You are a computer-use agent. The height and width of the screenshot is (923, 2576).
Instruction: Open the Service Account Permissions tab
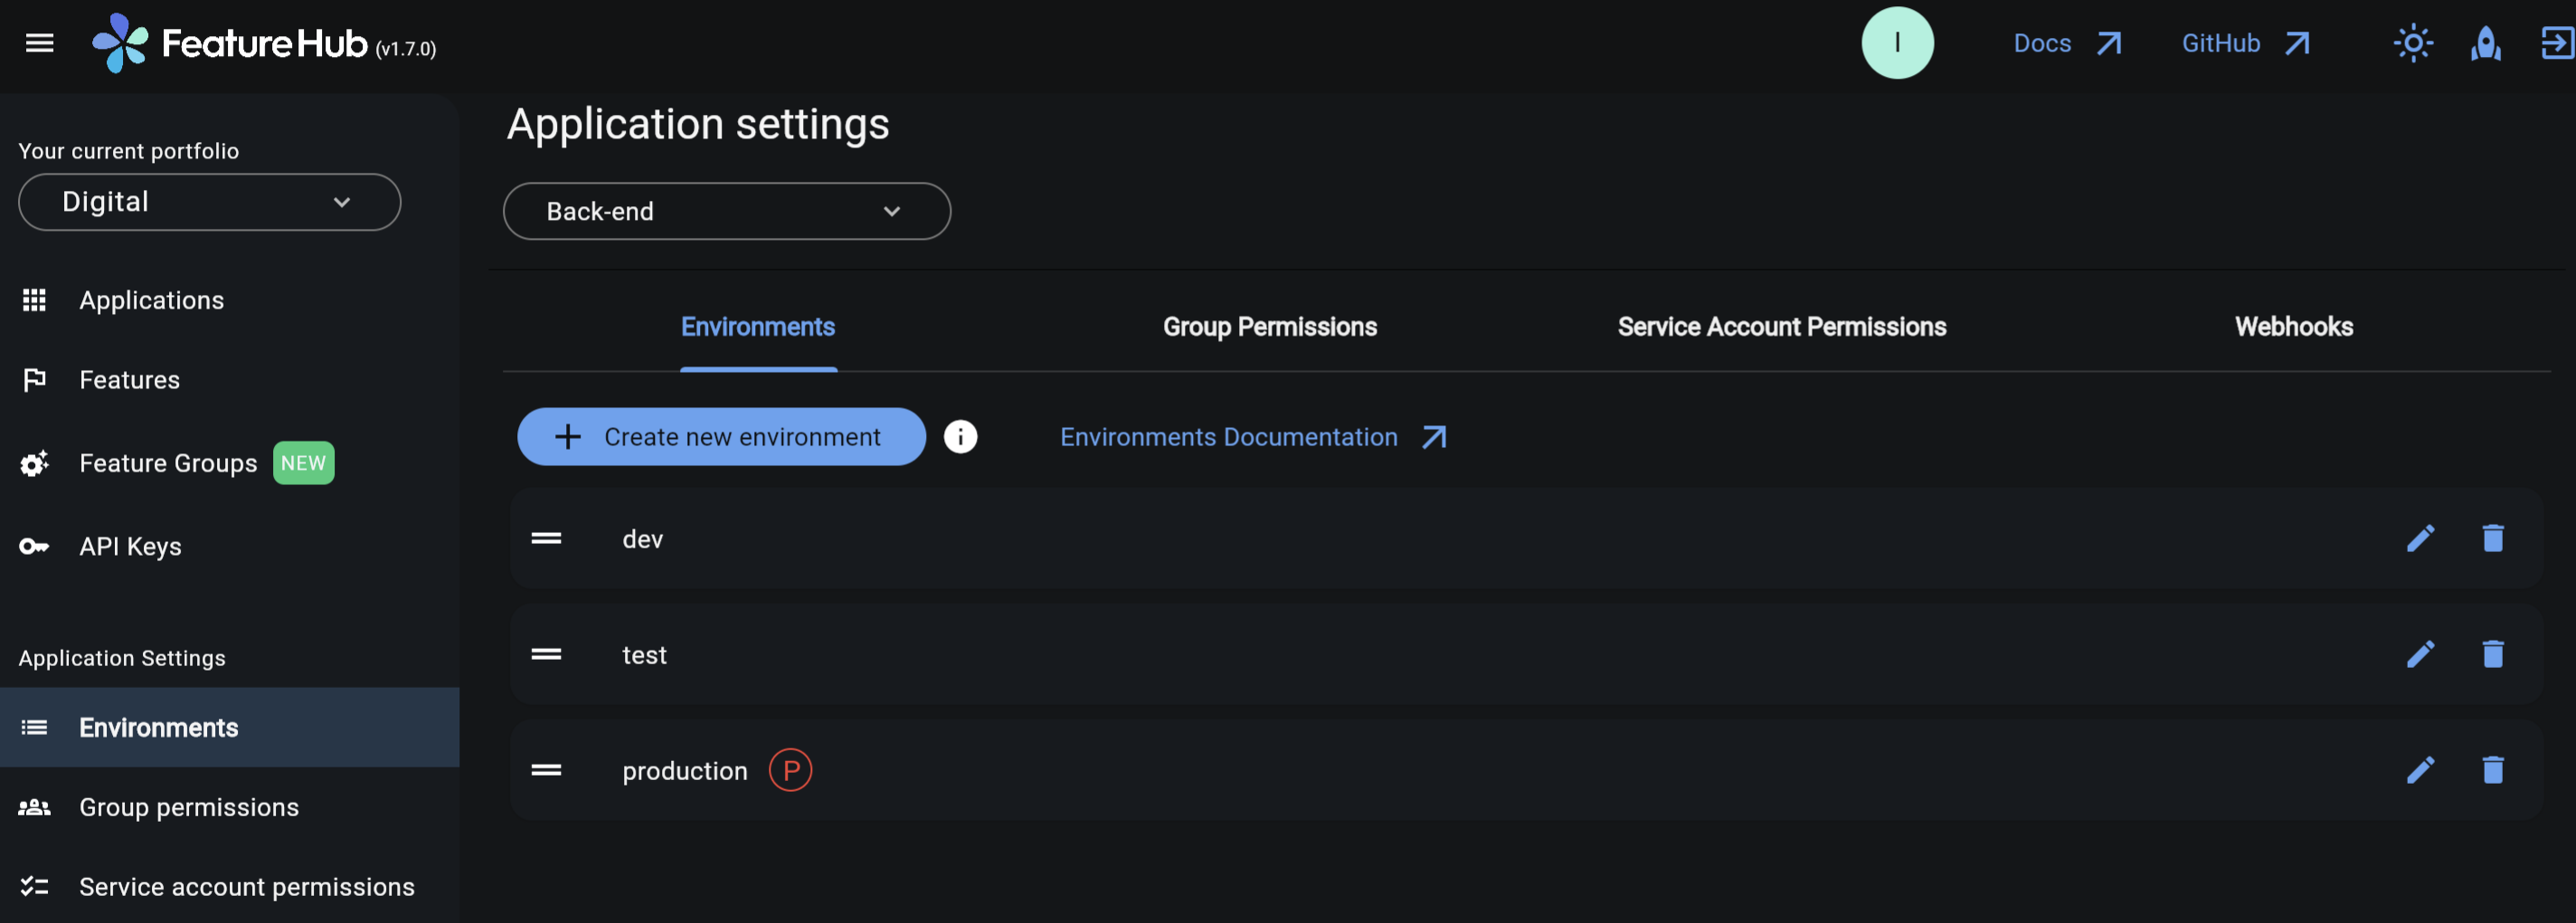pyautogui.click(x=1781, y=327)
